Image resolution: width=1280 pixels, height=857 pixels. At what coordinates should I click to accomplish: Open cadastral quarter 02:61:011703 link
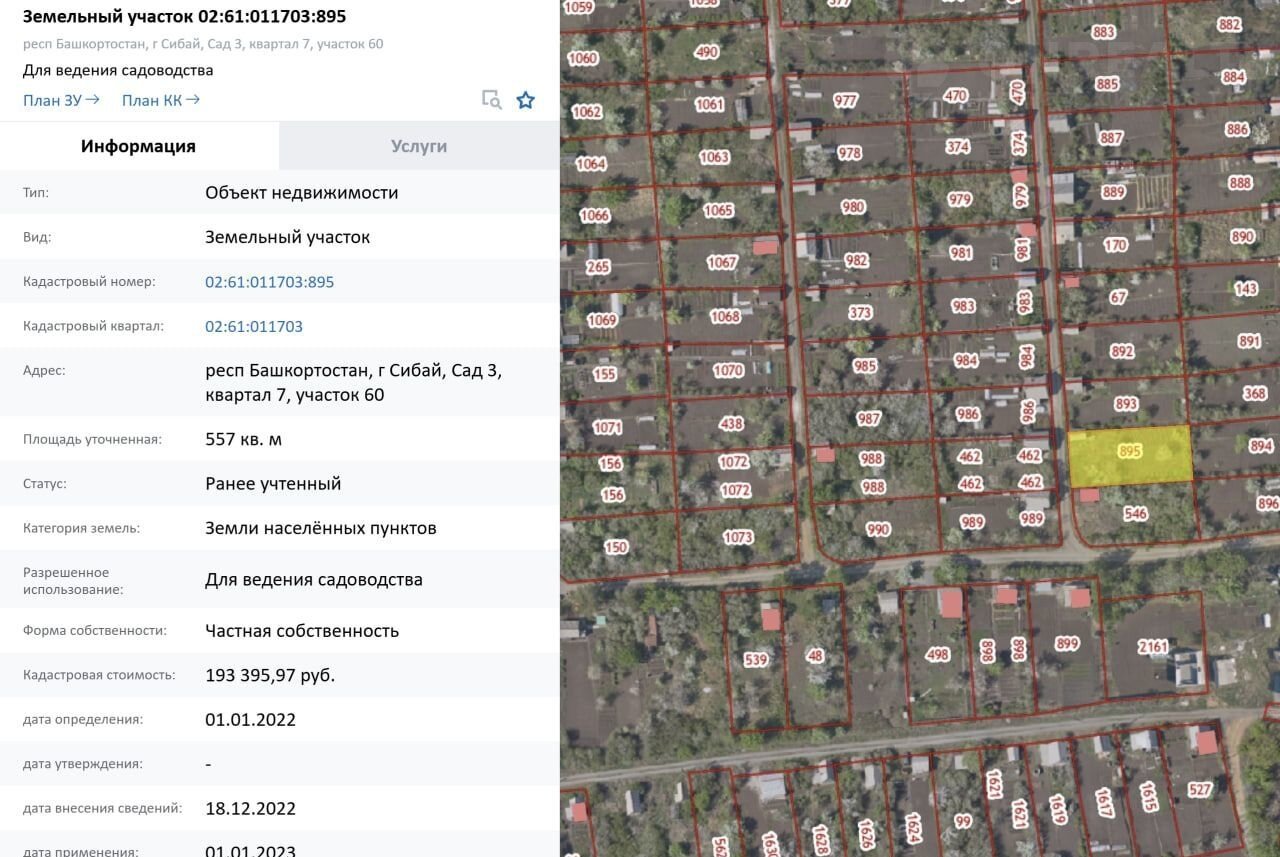click(253, 326)
